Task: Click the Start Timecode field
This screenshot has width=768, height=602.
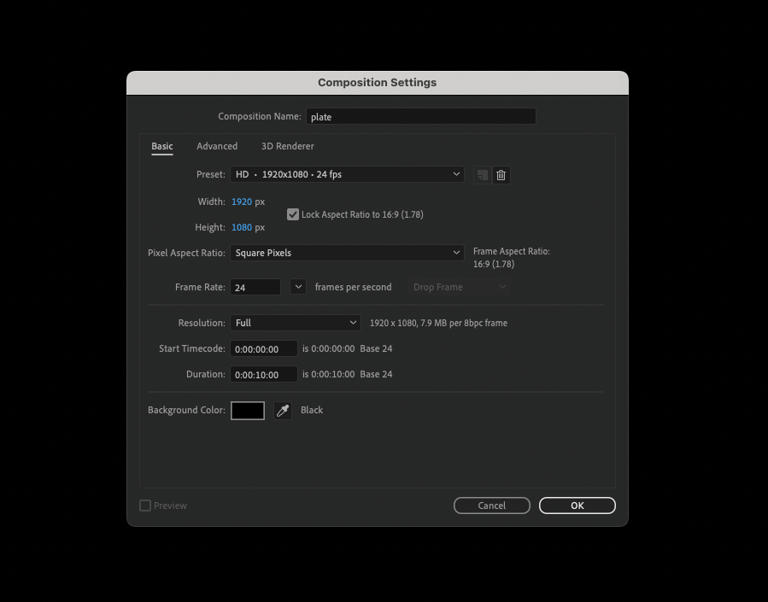Action: (264, 349)
